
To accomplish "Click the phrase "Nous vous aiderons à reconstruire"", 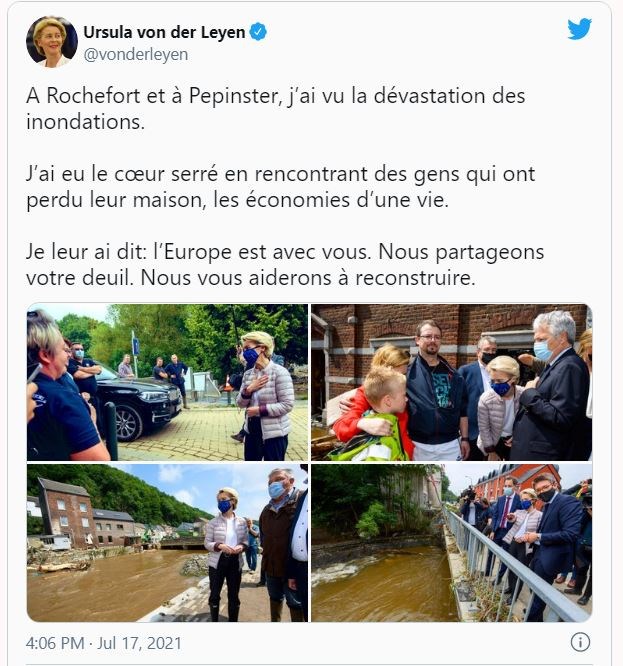I will 306,278.
